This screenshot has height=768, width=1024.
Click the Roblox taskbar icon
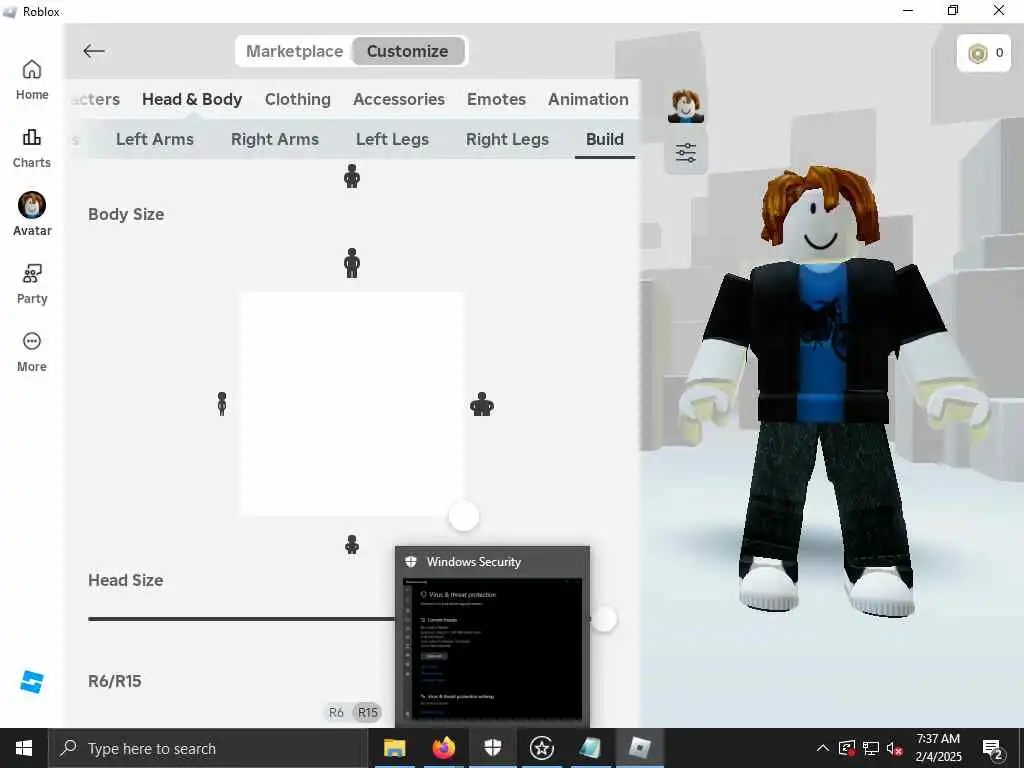[x=640, y=748]
